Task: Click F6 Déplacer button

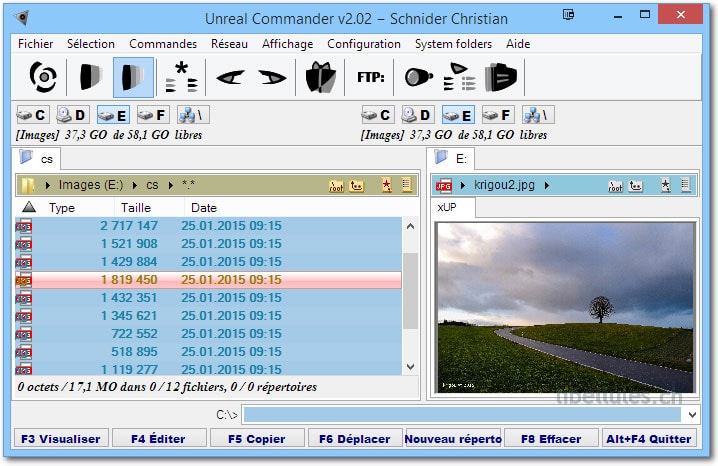Action: pyautogui.click(x=354, y=439)
